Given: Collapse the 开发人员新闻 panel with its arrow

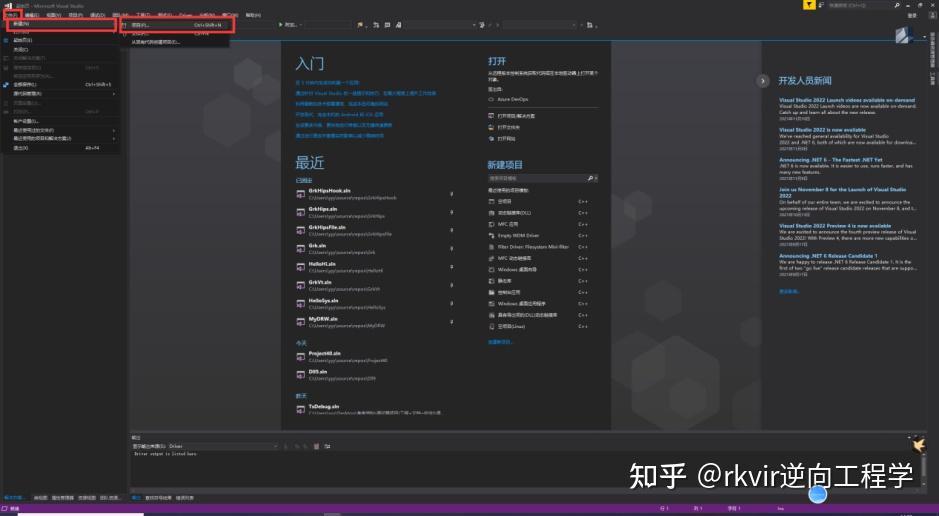Looking at the screenshot, I should point(762,81).
